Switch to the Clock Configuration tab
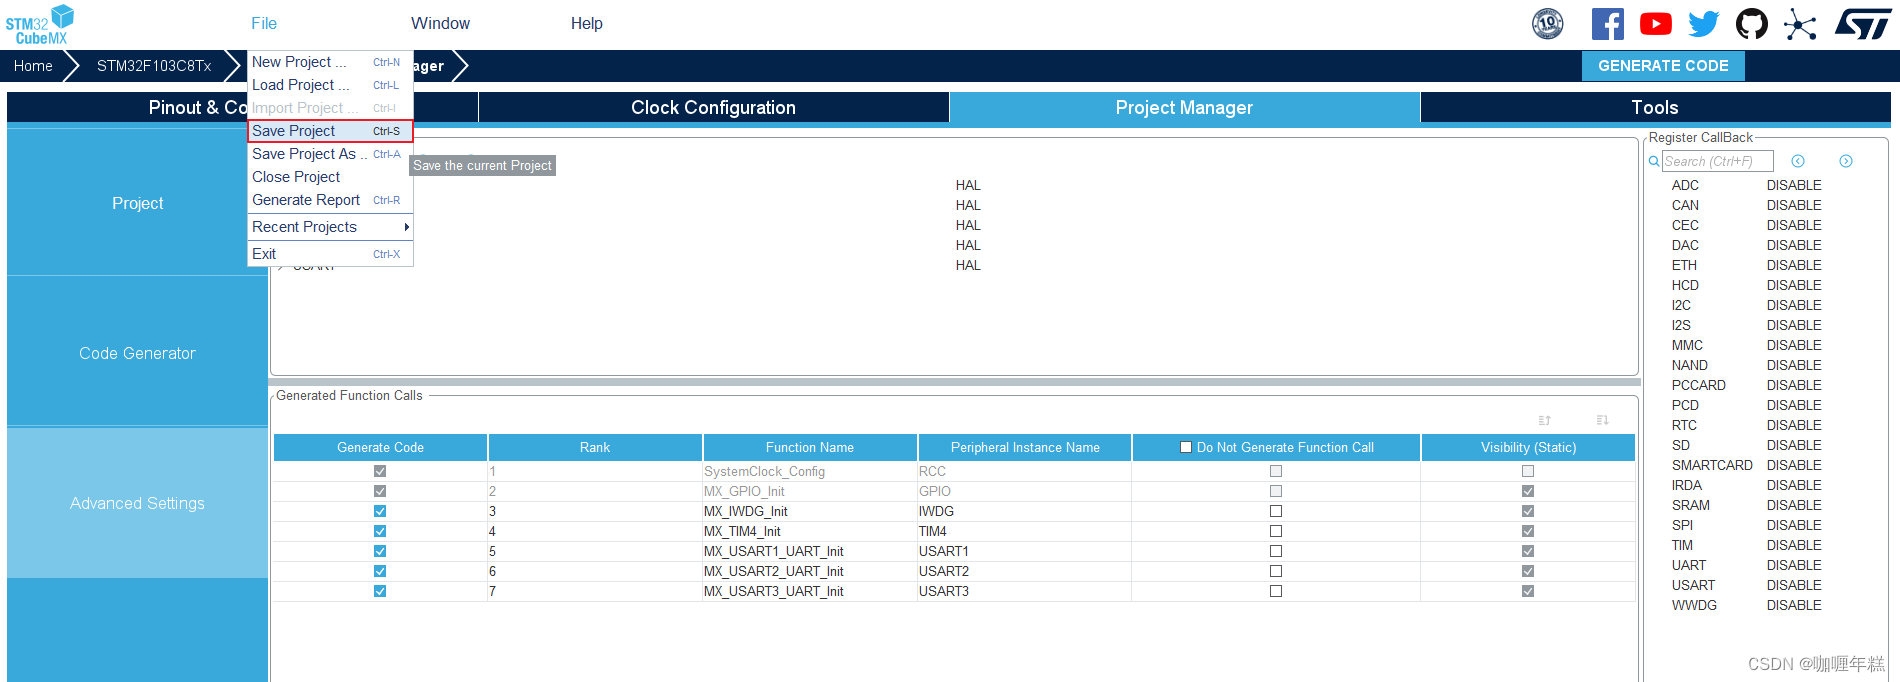 [x=714, y=107]
